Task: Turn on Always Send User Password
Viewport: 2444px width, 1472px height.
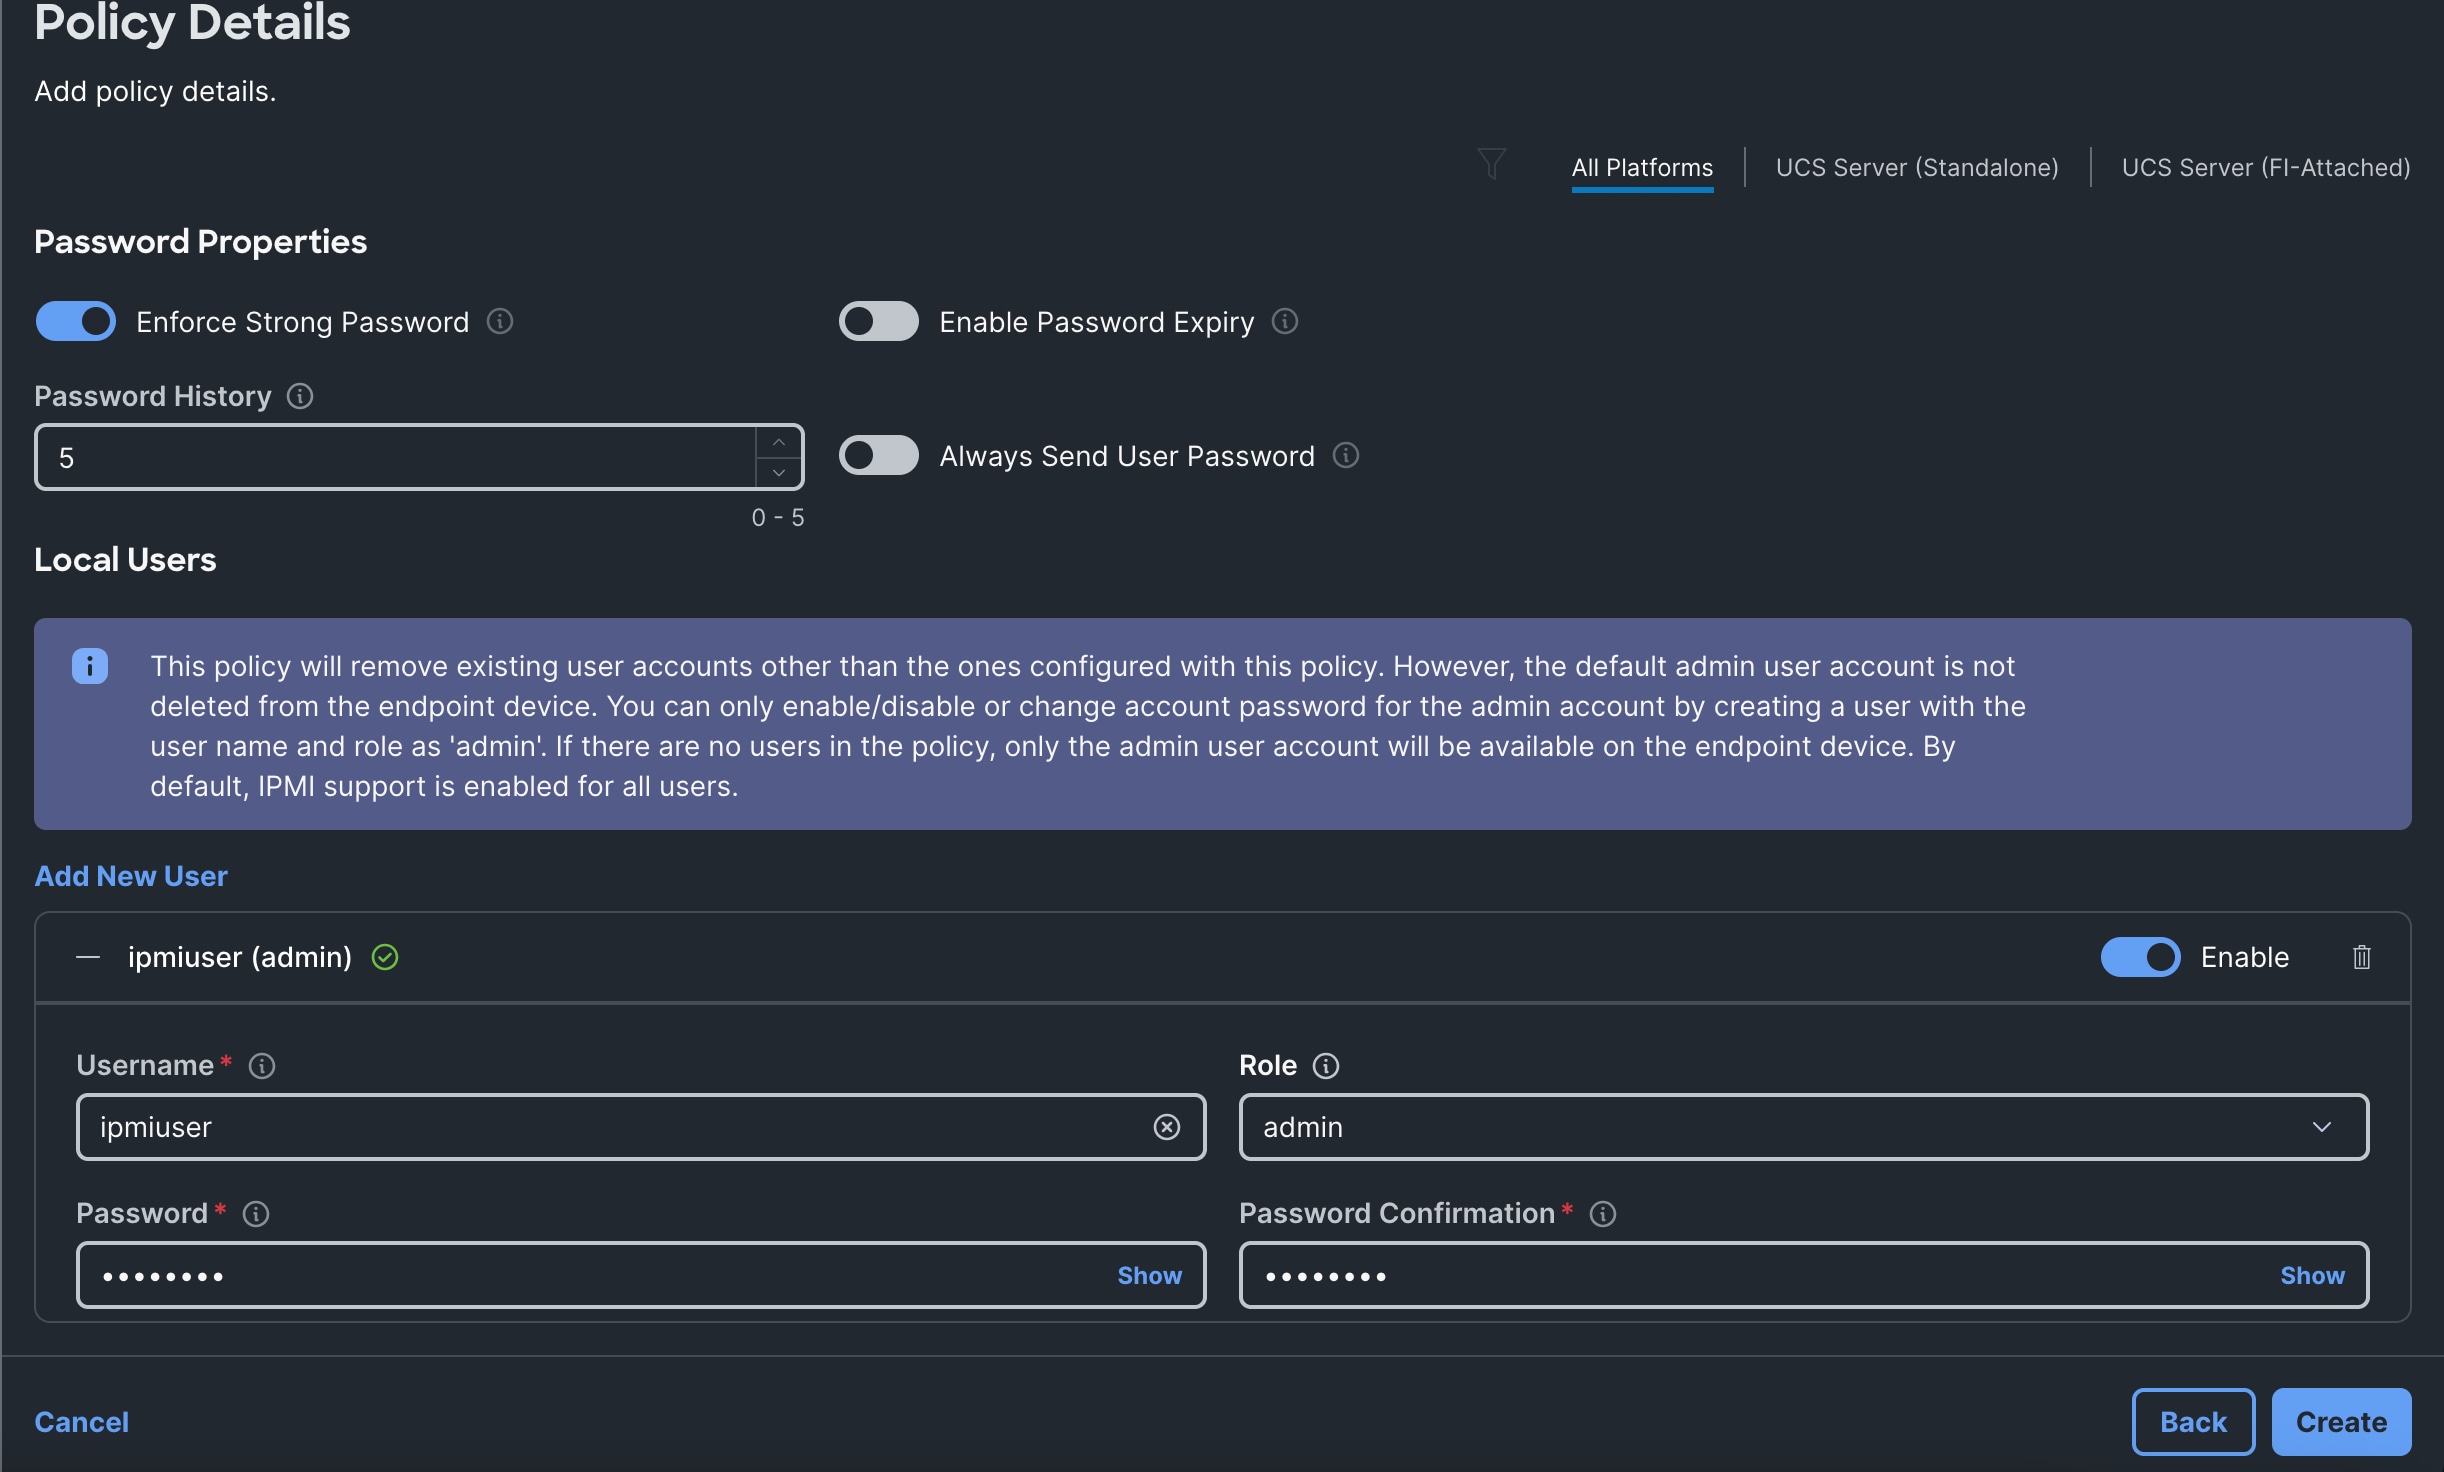Action: pyautogui.click(x=878, y=455)
